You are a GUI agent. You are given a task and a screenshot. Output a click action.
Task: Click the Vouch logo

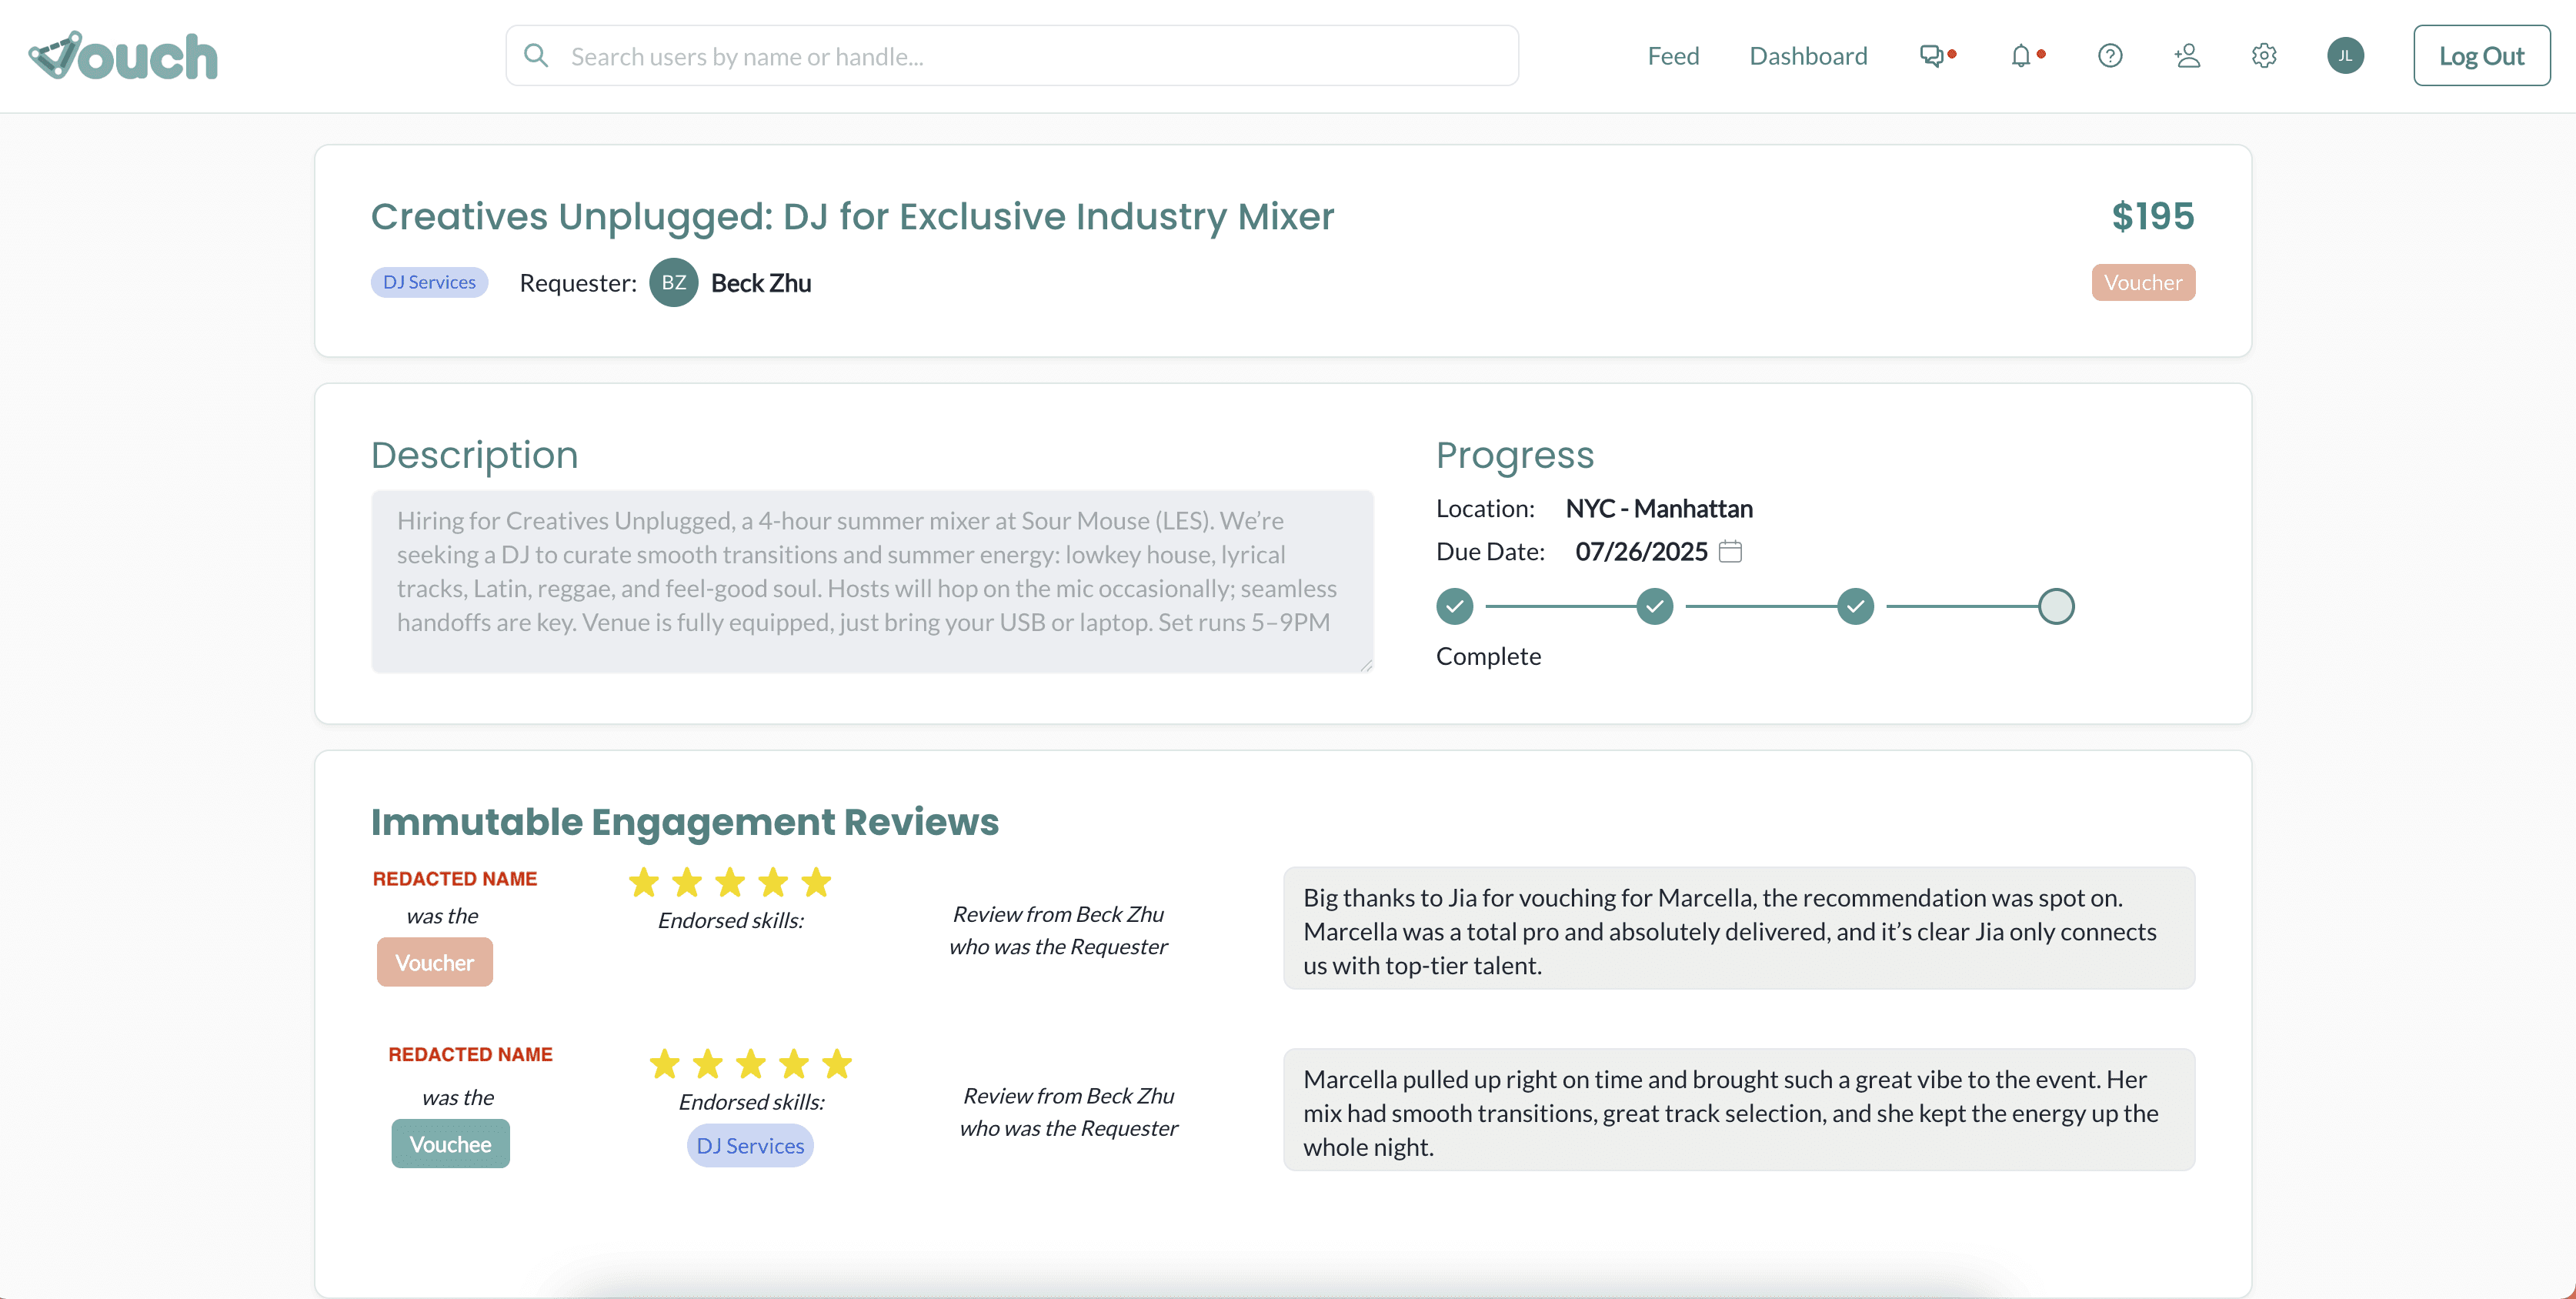[x=123, y=56]
